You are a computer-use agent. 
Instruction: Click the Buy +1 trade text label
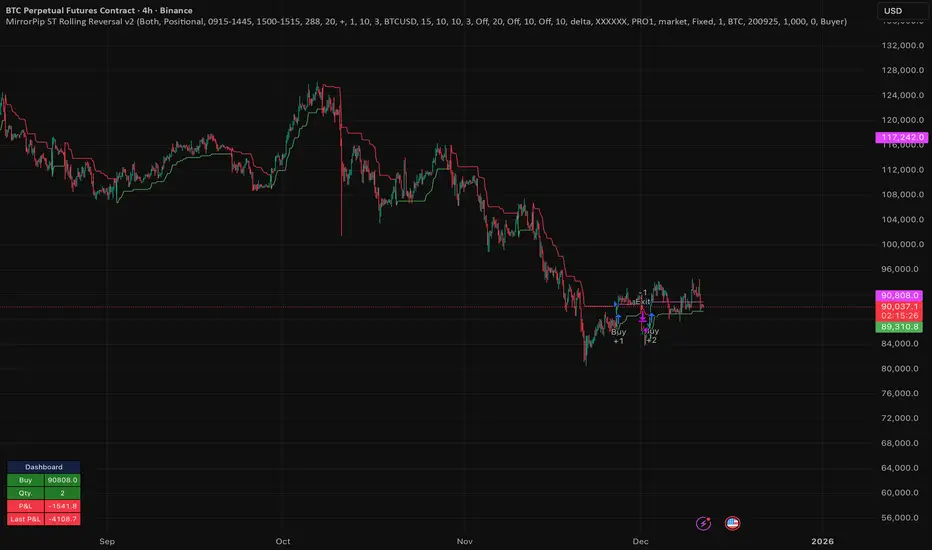click(x=619, y=337)
